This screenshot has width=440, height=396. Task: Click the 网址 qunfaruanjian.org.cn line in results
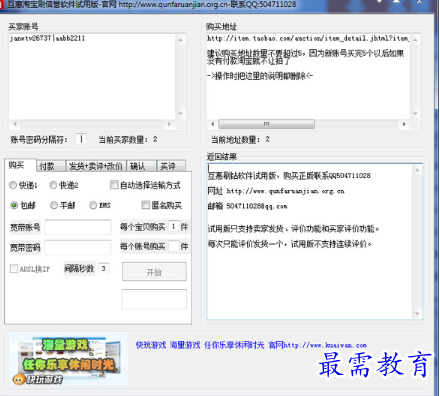pyautogui.click(x=276, y=191)
